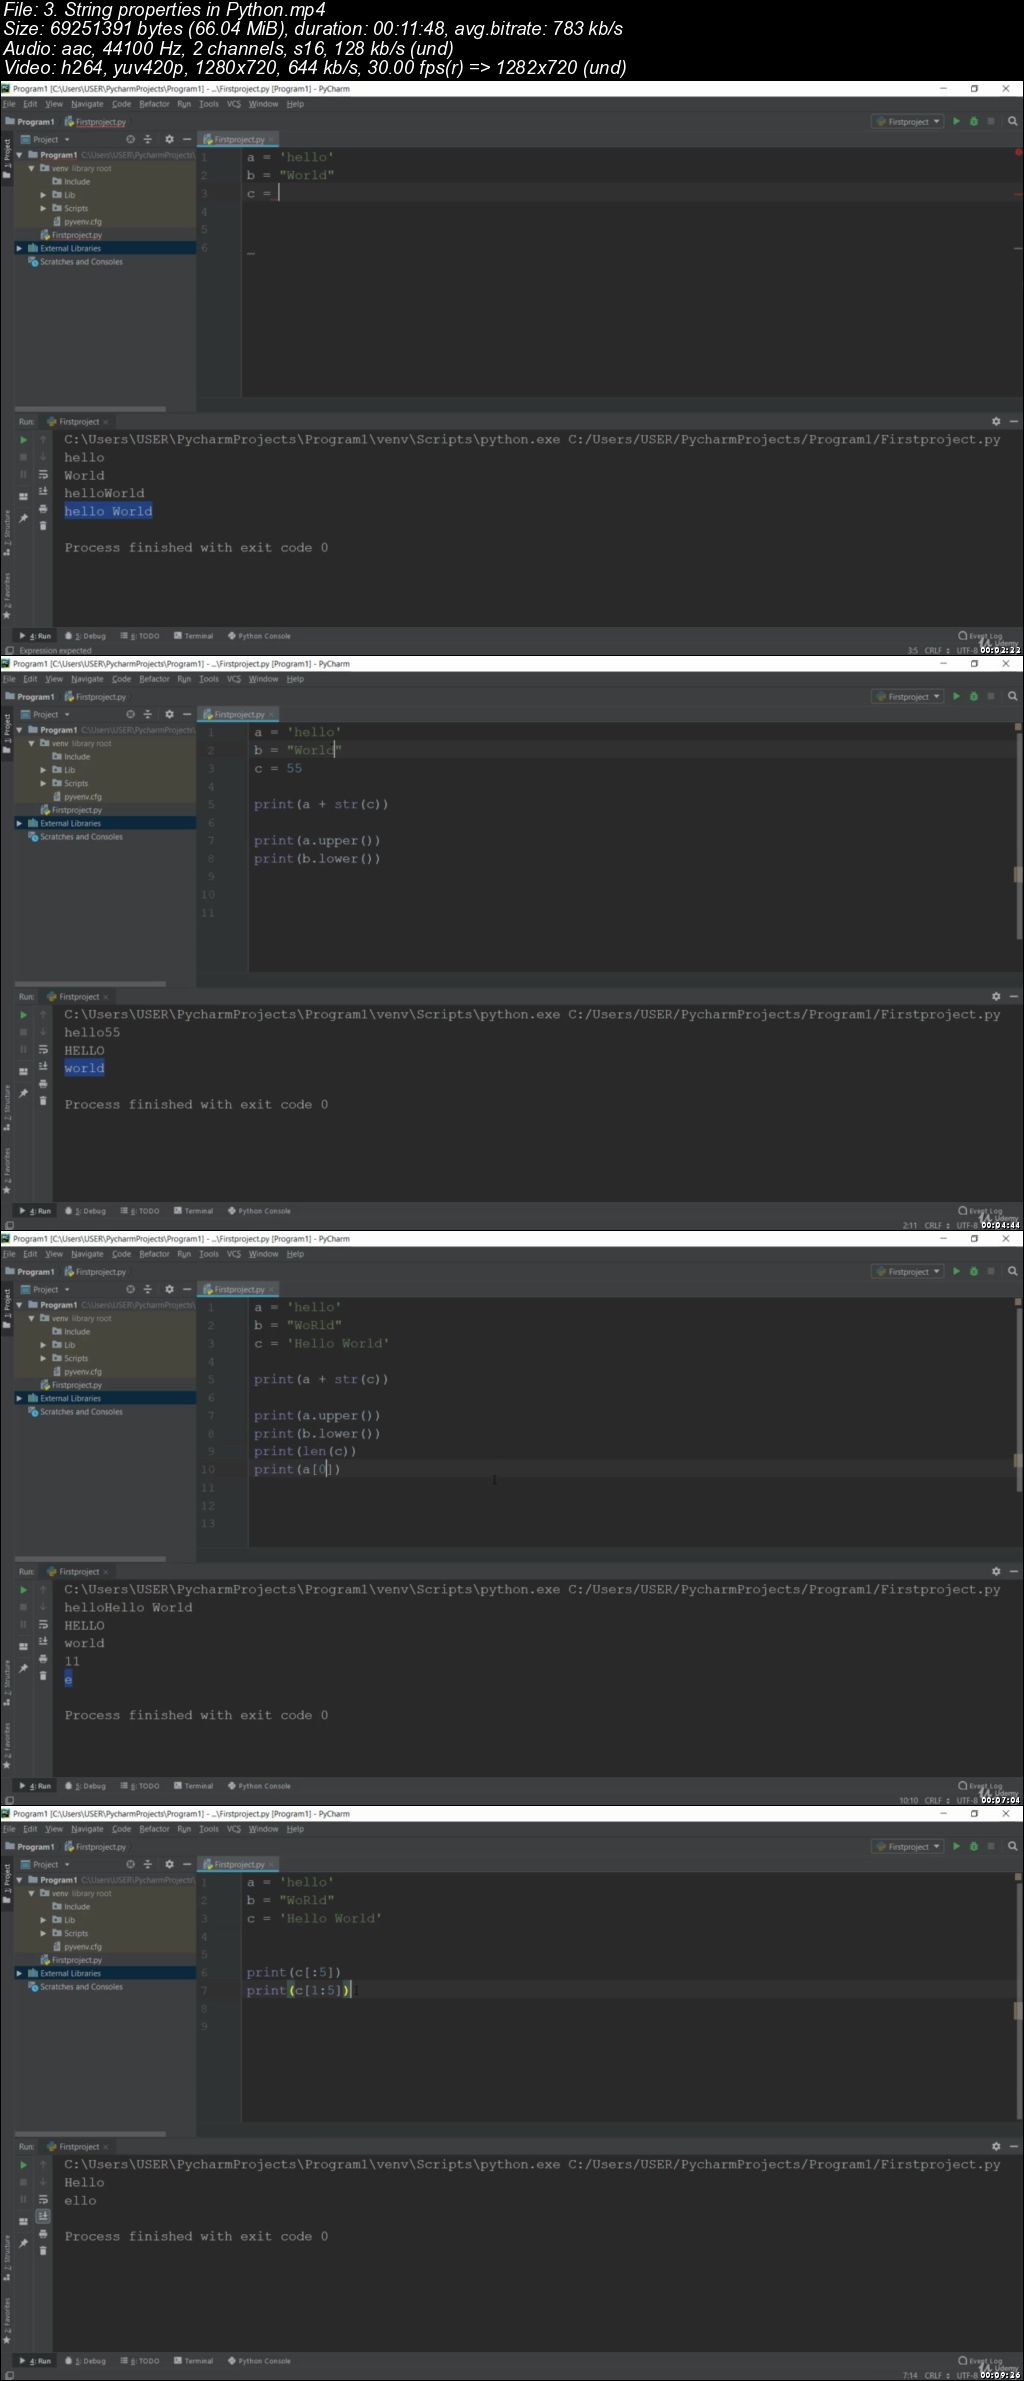Open the Navigate menu in the 00:07:04 frame

pyautogui.click(x=87, y=1254)
